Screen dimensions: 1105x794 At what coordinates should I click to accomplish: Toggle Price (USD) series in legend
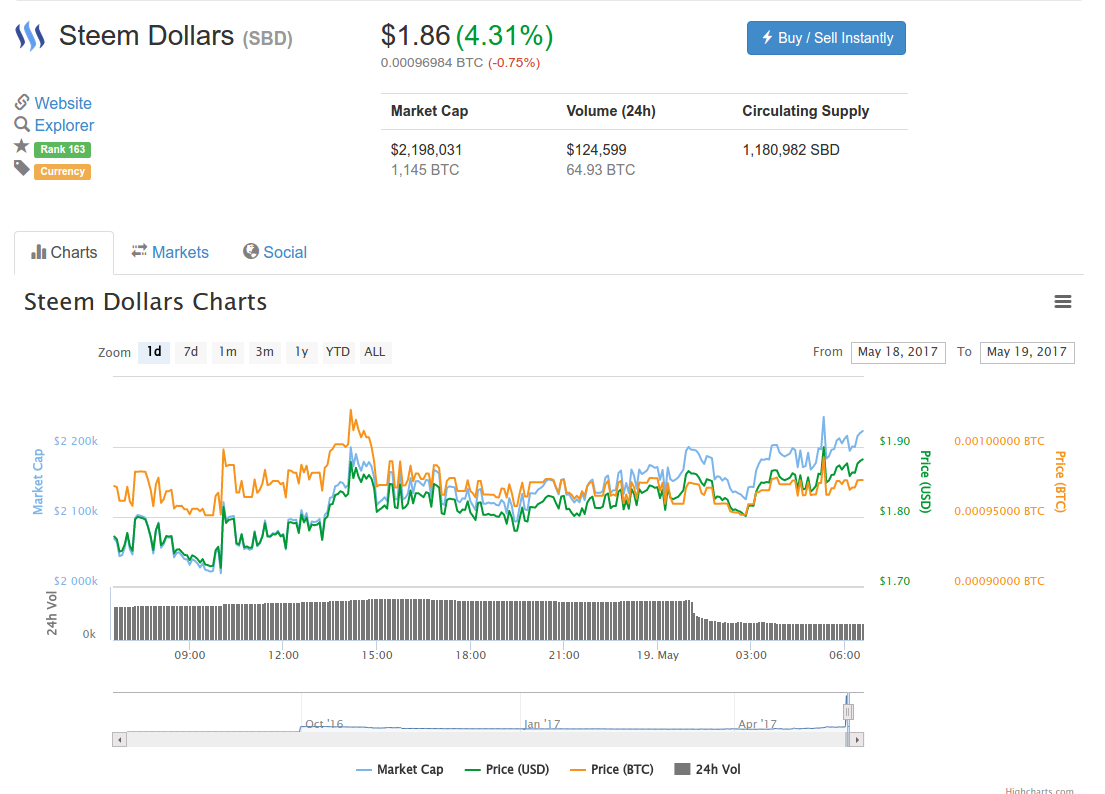pyautogui.click(x=507, y=769)
